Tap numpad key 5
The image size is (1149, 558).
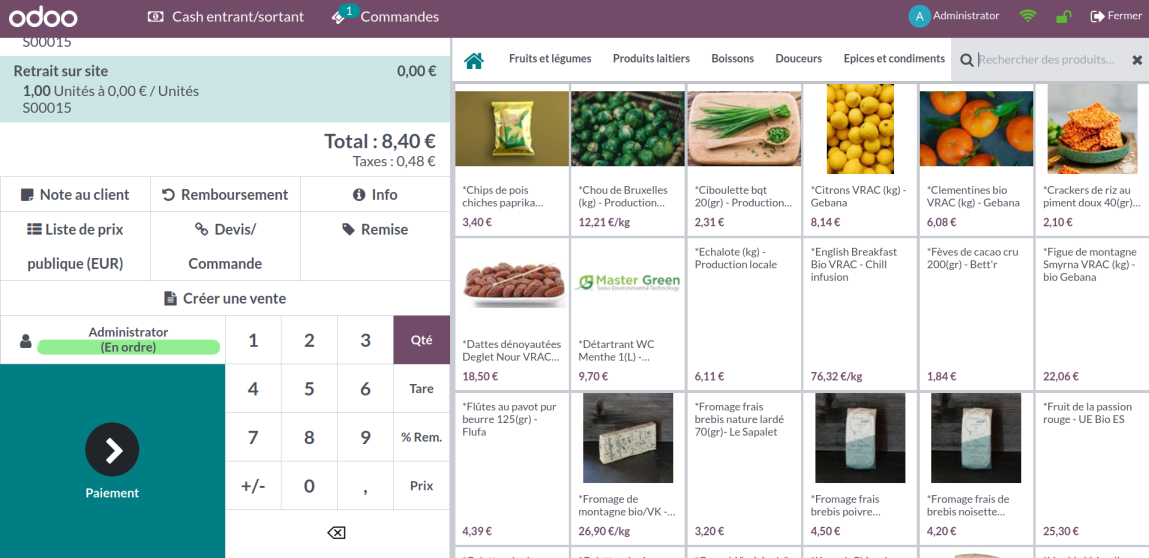click(x=309, y=389)
